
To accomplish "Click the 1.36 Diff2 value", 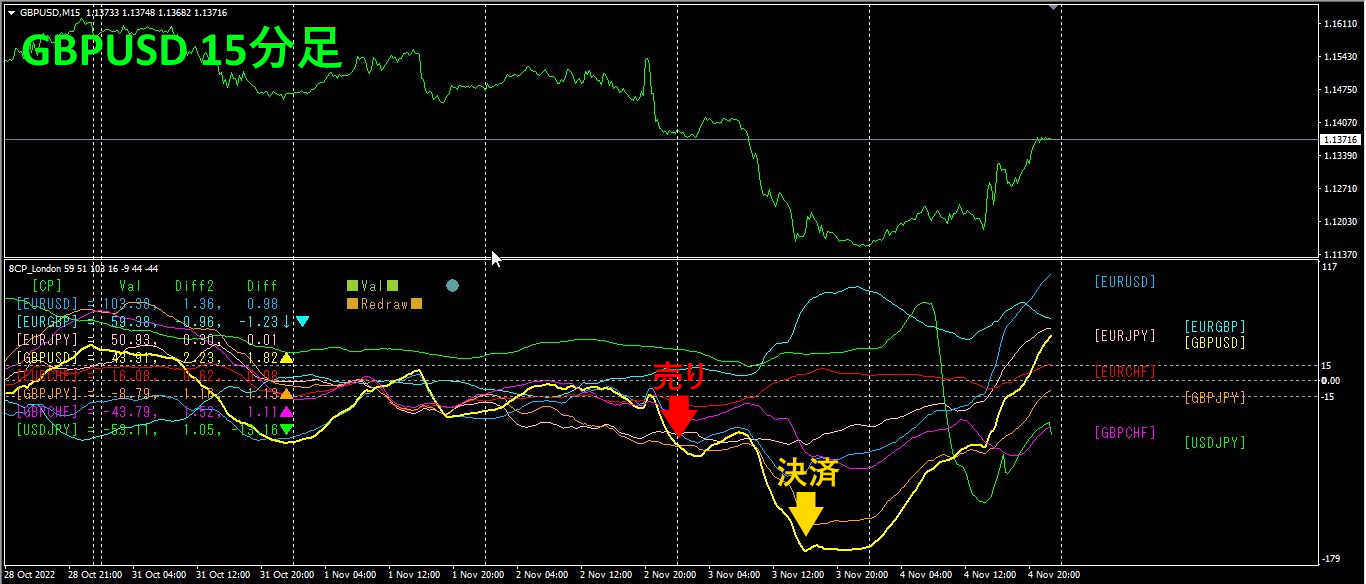I will click(200, 304).
